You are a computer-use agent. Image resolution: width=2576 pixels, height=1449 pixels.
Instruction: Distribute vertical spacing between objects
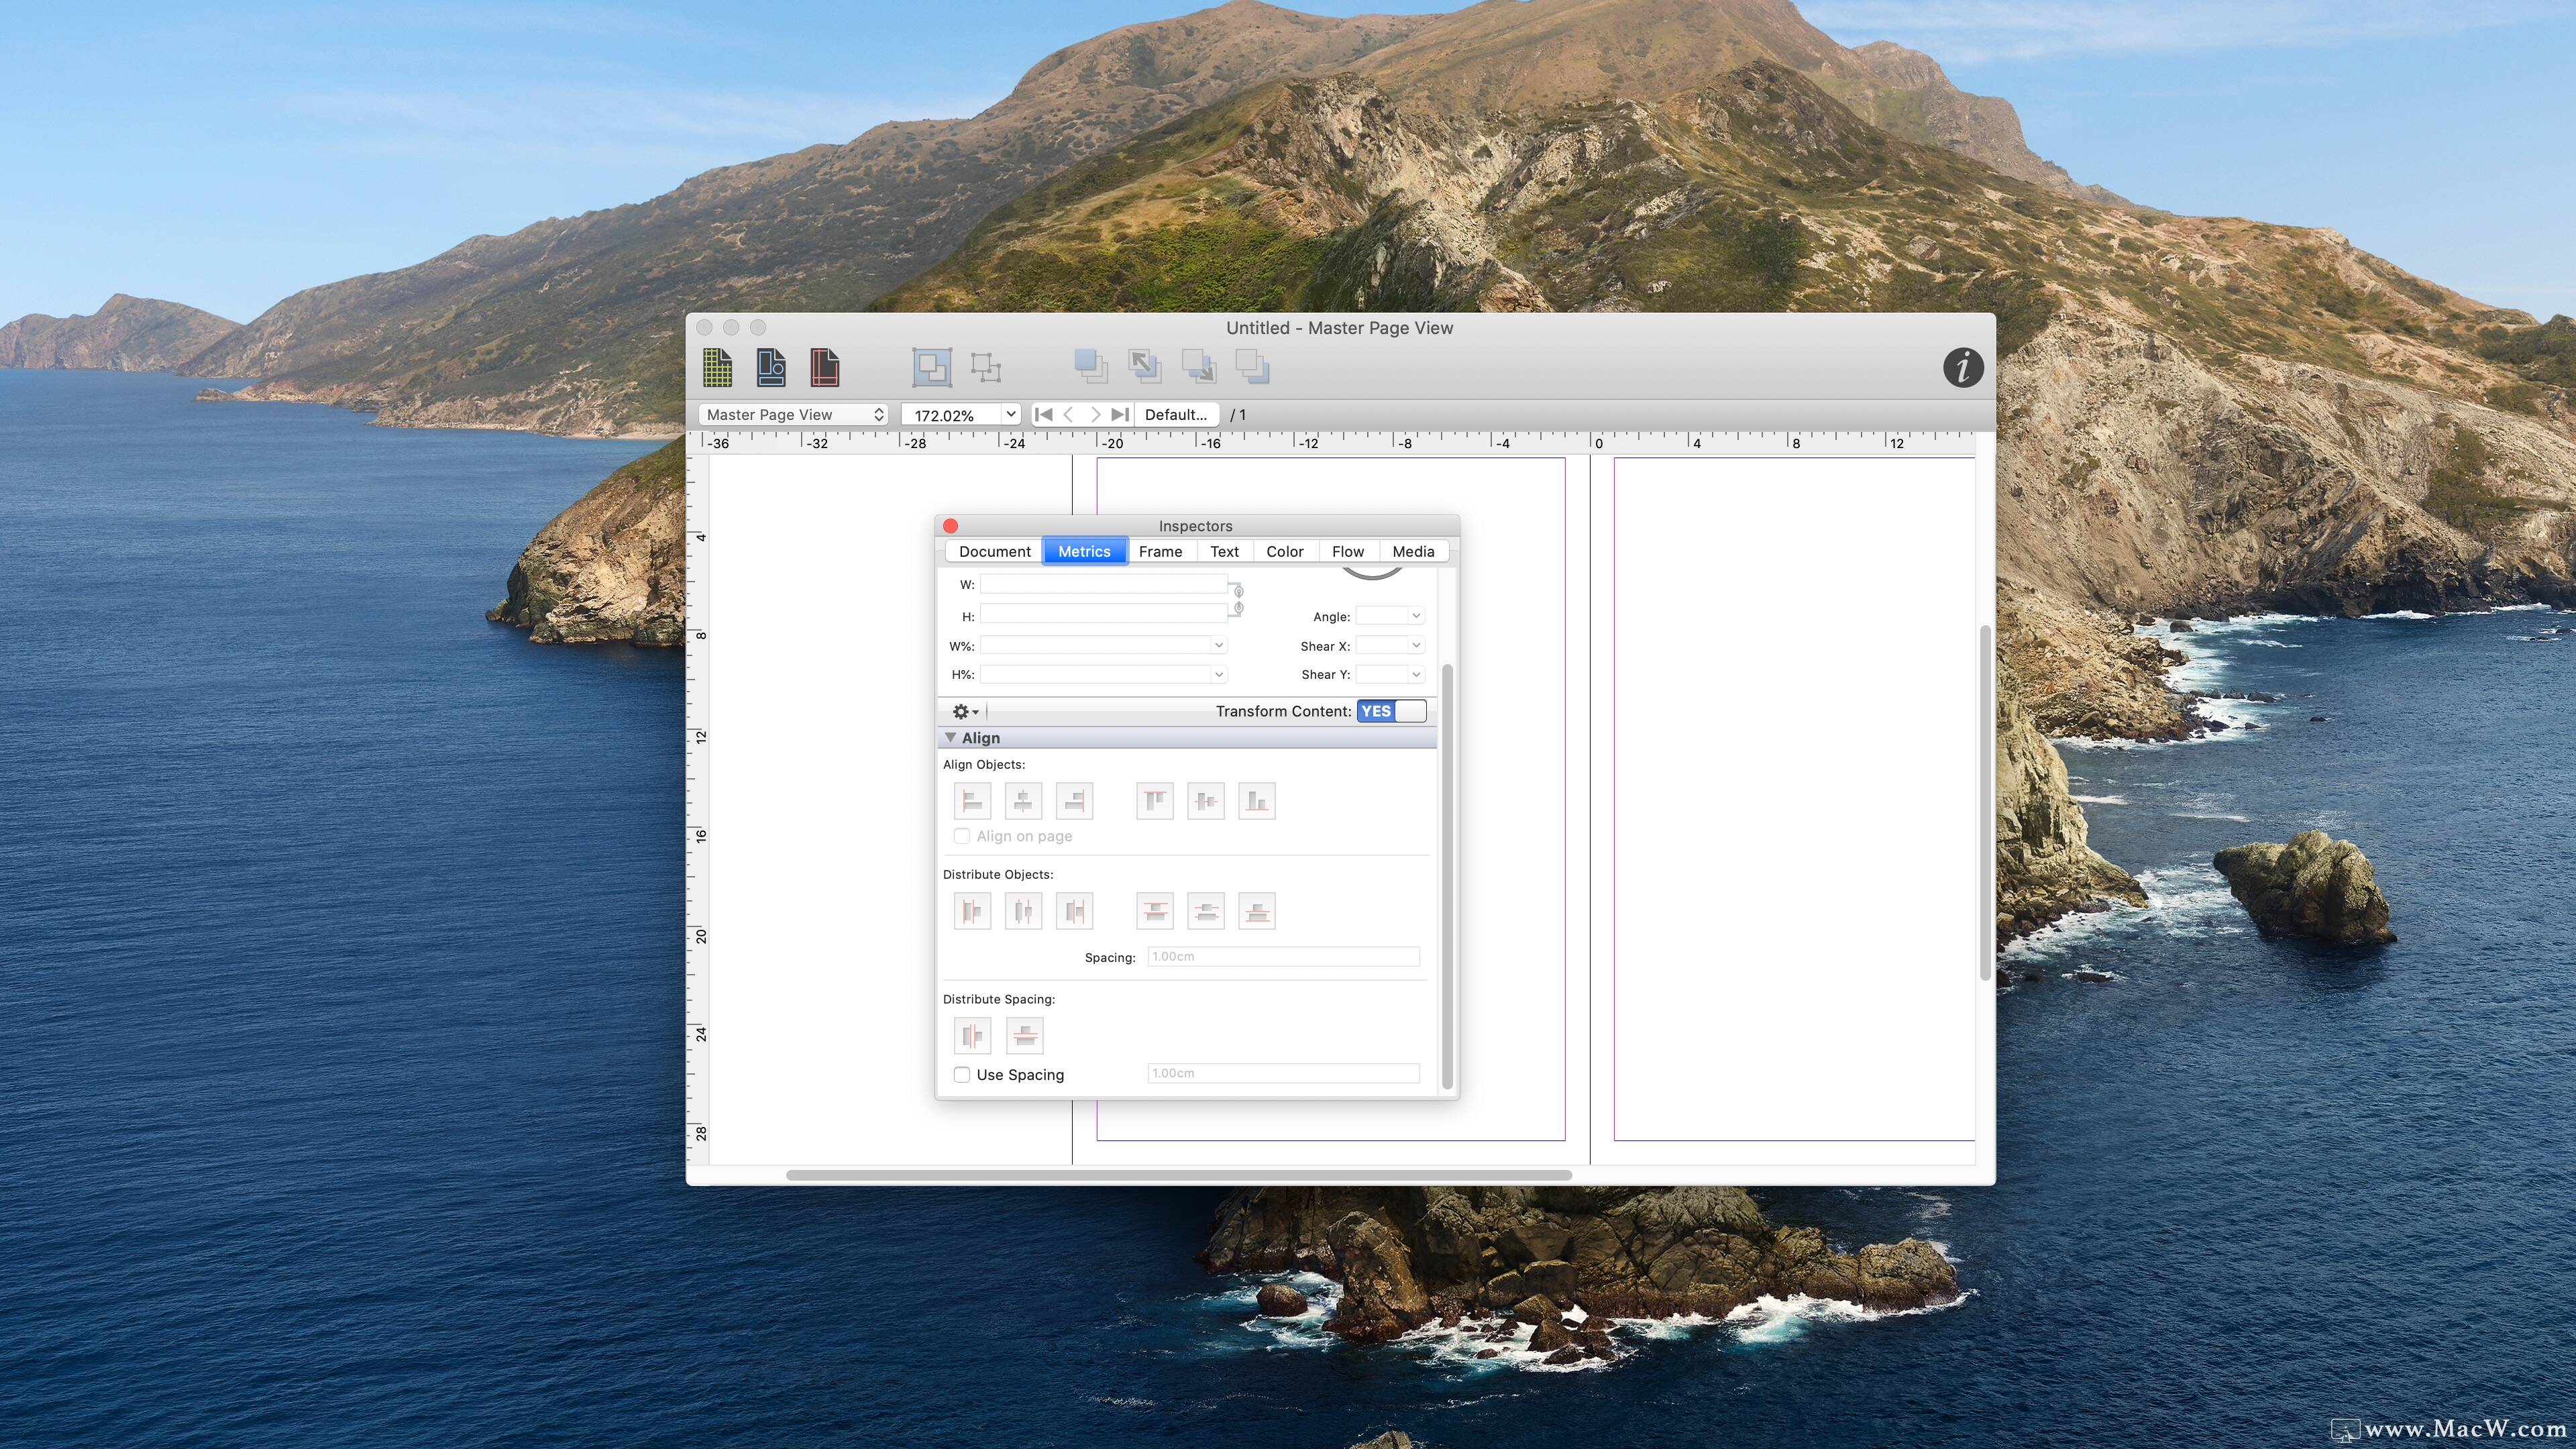coord(1025,1036)
